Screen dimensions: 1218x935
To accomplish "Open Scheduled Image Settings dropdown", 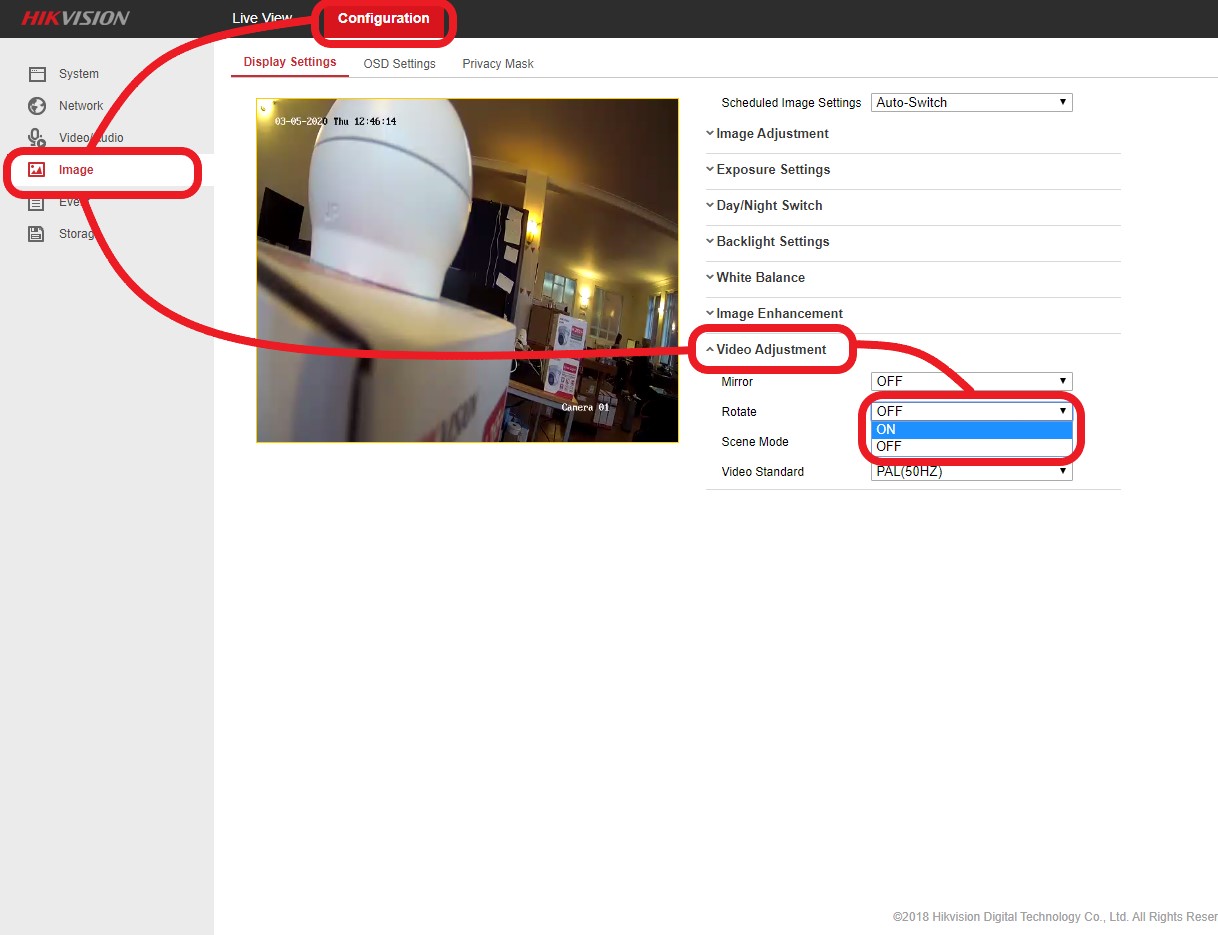I will (971, 102).
